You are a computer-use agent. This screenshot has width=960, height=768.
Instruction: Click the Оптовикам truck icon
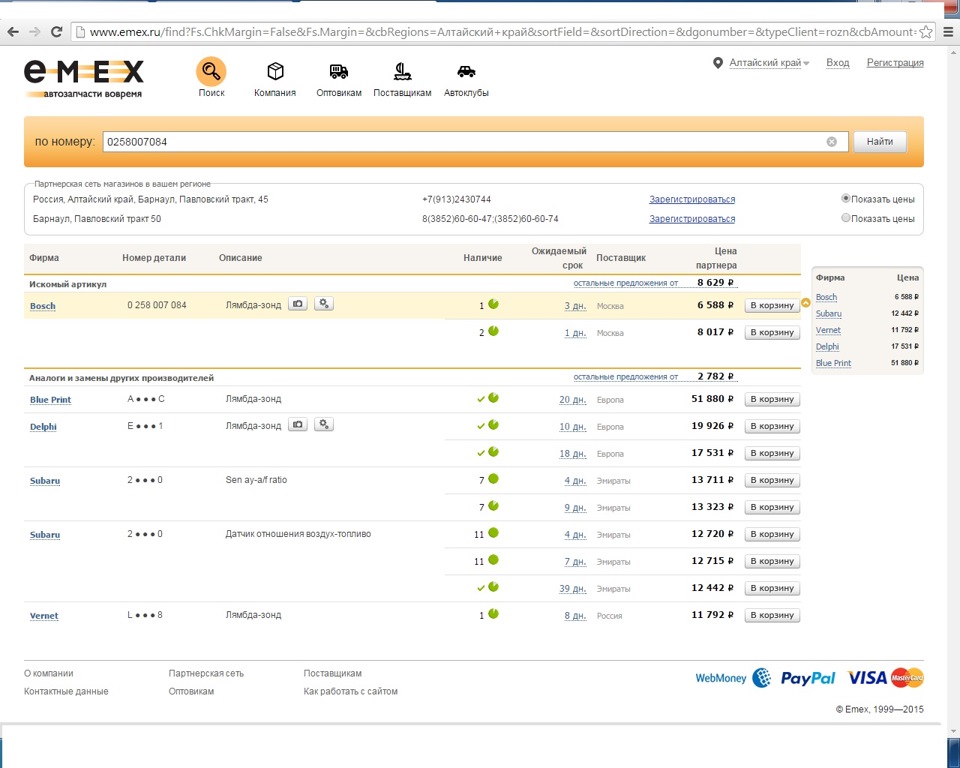click(339, 72)
